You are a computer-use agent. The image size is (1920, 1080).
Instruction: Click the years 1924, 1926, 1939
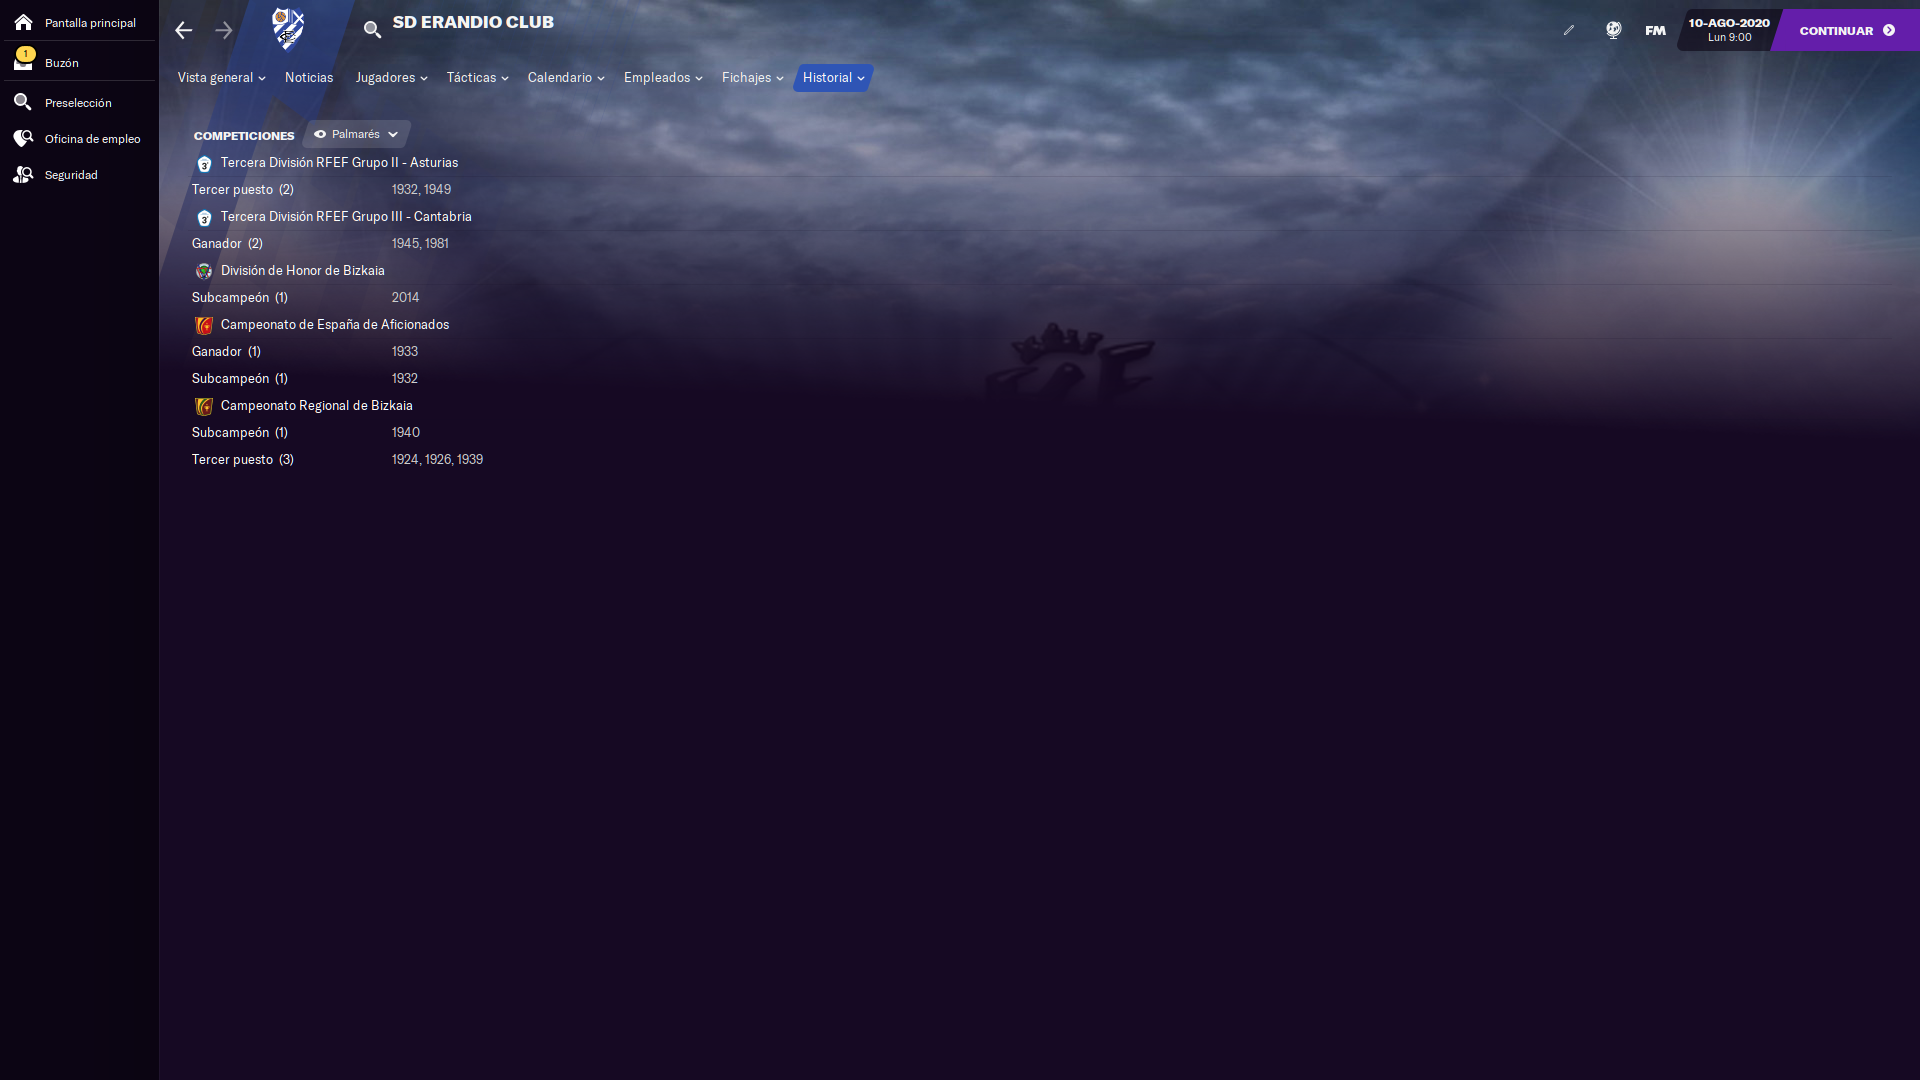(437, 460)
